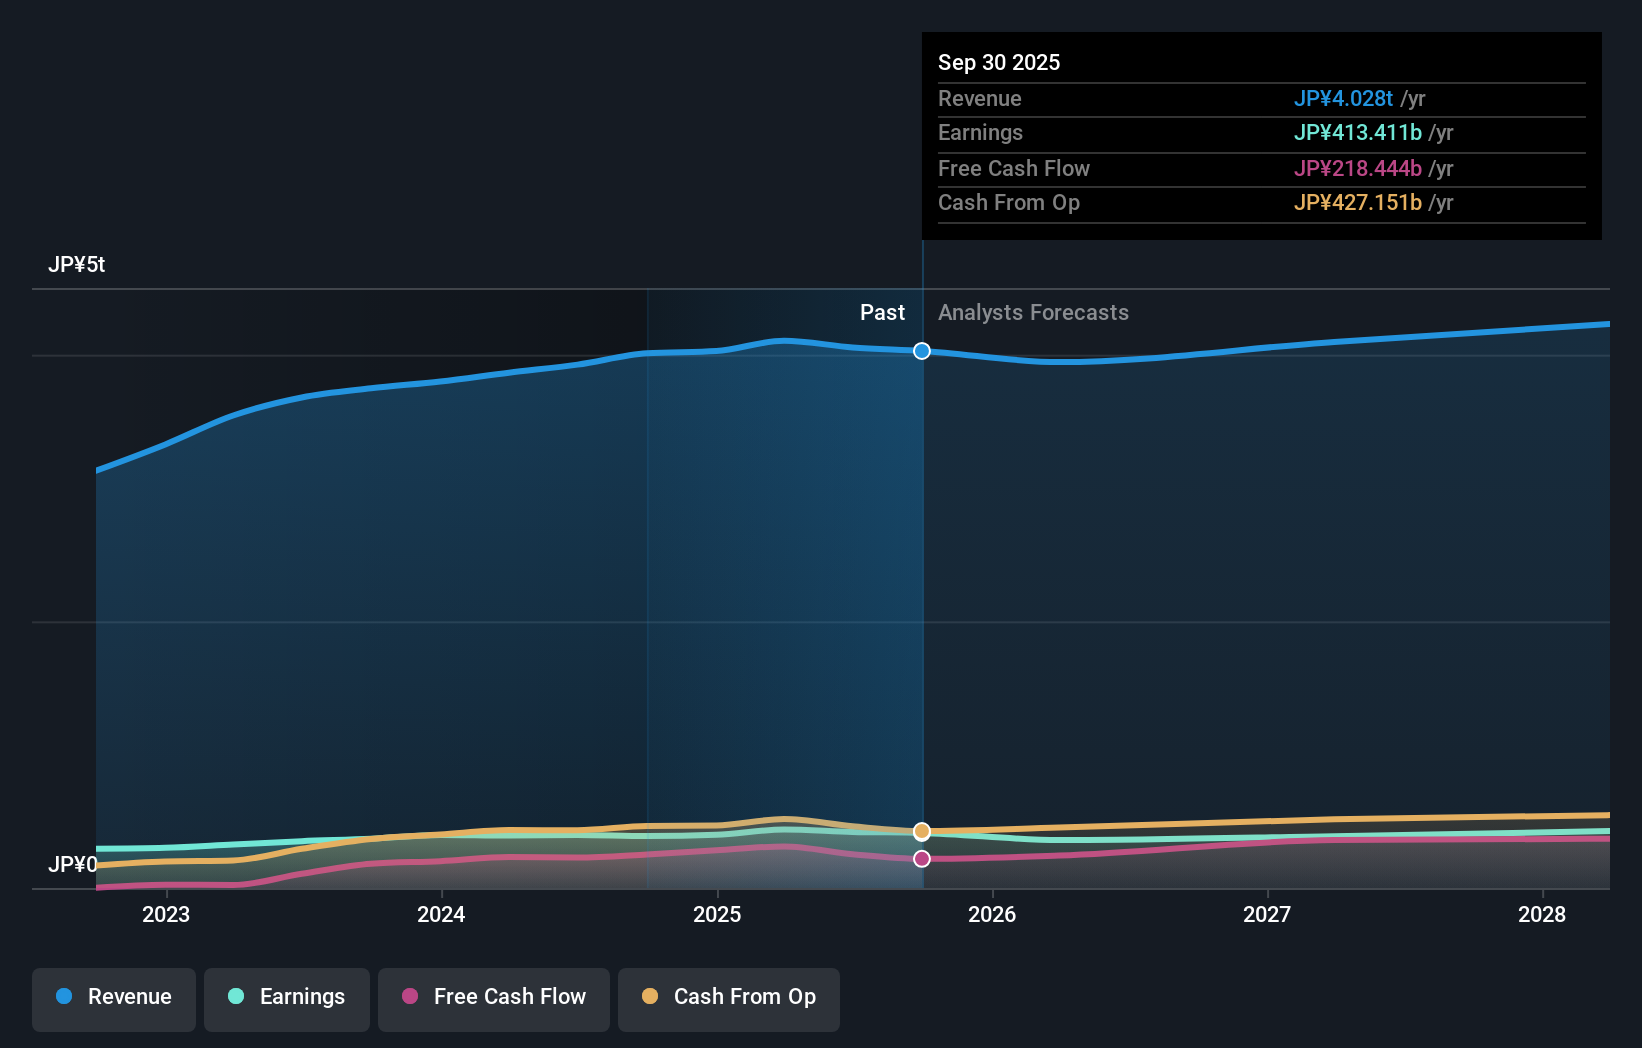
Task: Click the blue Revenue dot in the legend
Action: click(62, 997)
